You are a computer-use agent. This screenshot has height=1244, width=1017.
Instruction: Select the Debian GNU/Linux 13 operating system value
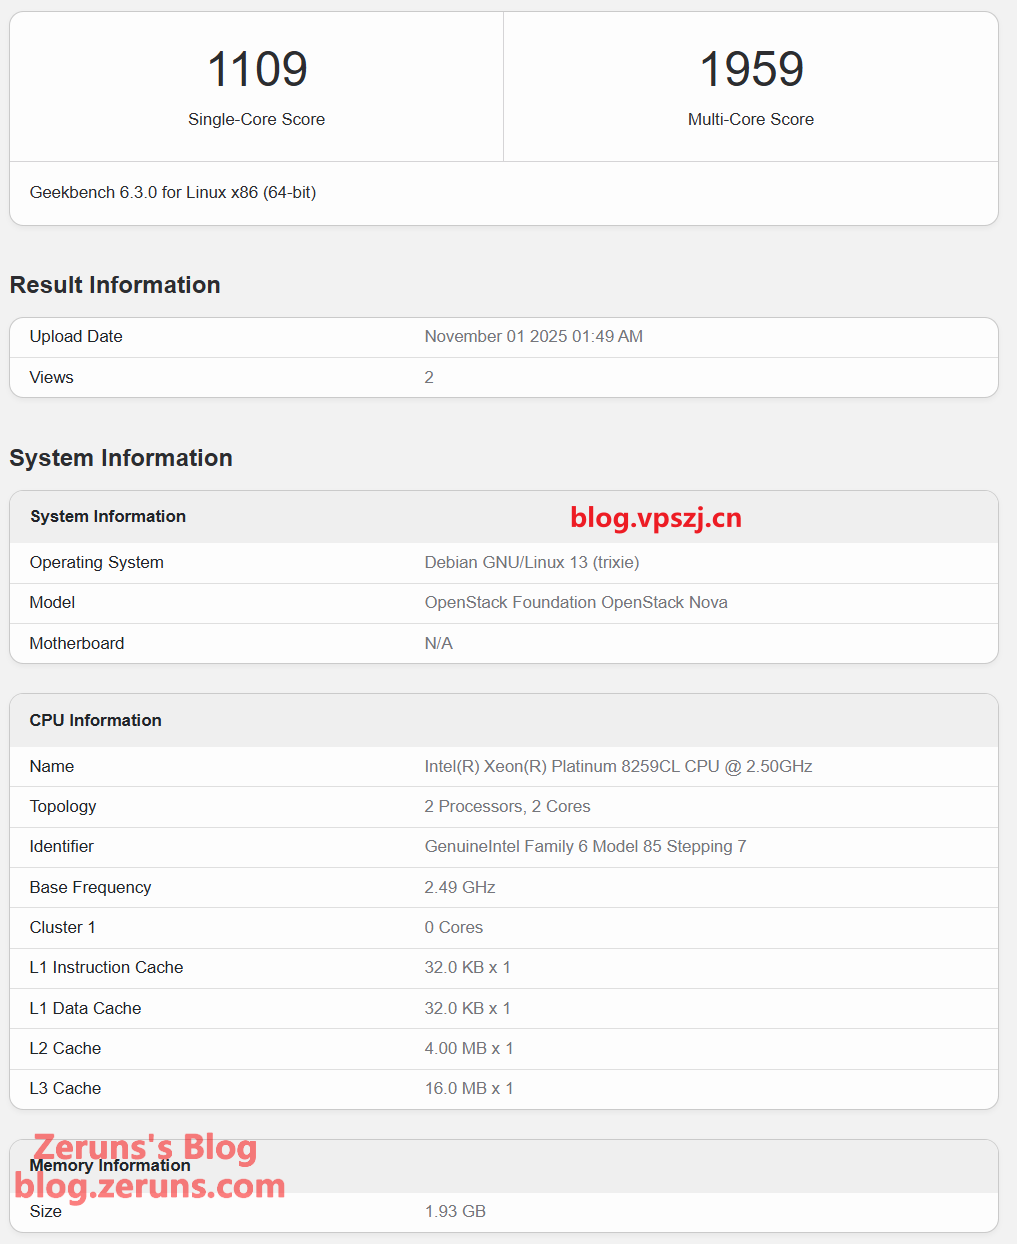click(531, 562)
